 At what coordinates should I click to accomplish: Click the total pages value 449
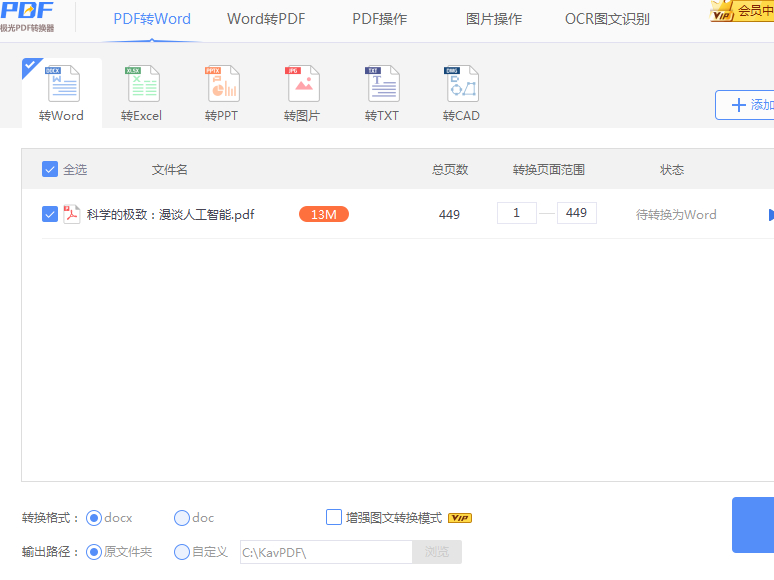(449, 215)
